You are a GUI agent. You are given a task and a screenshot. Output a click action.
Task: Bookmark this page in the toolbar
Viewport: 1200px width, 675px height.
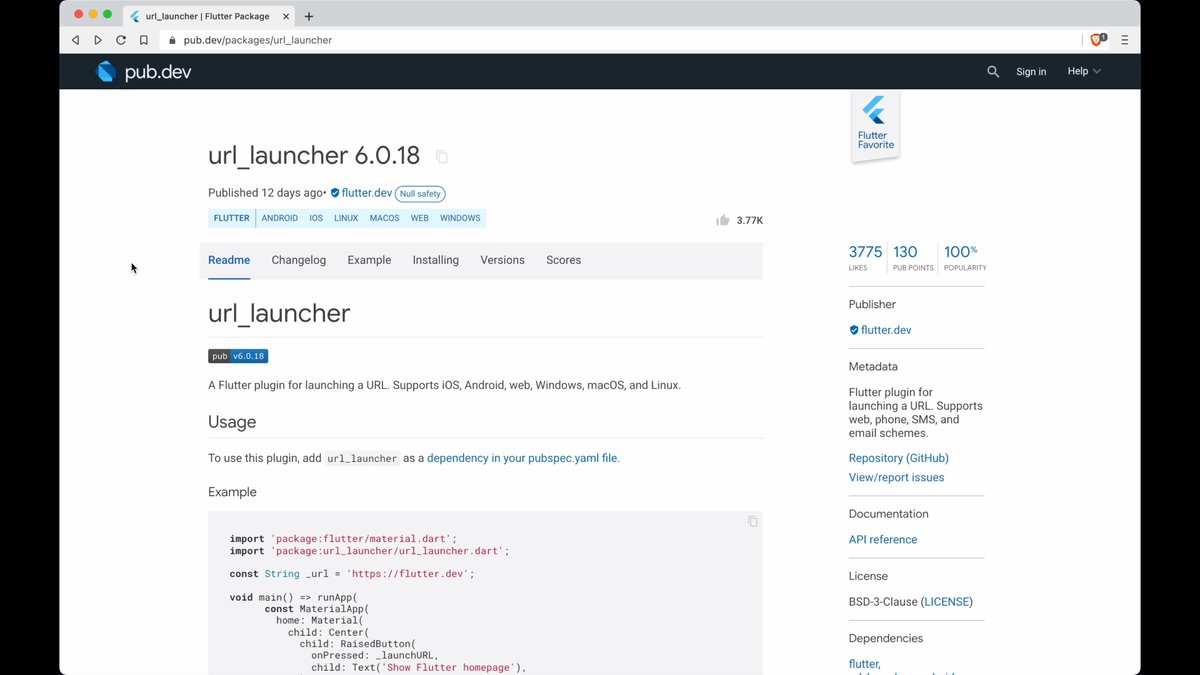[x=144, y=40]
